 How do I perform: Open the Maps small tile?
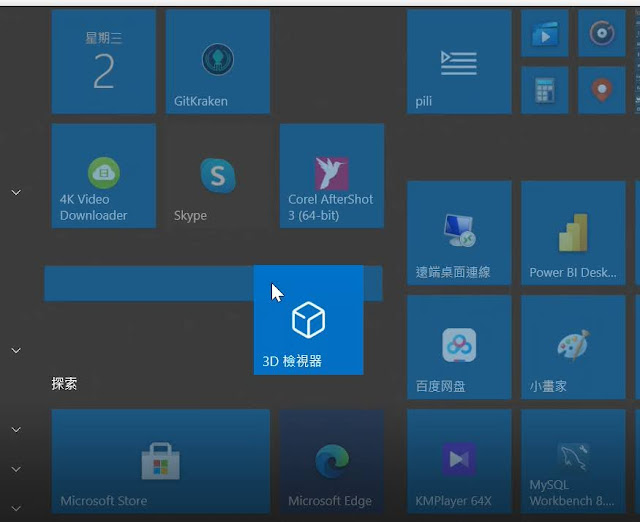[602, 90]
